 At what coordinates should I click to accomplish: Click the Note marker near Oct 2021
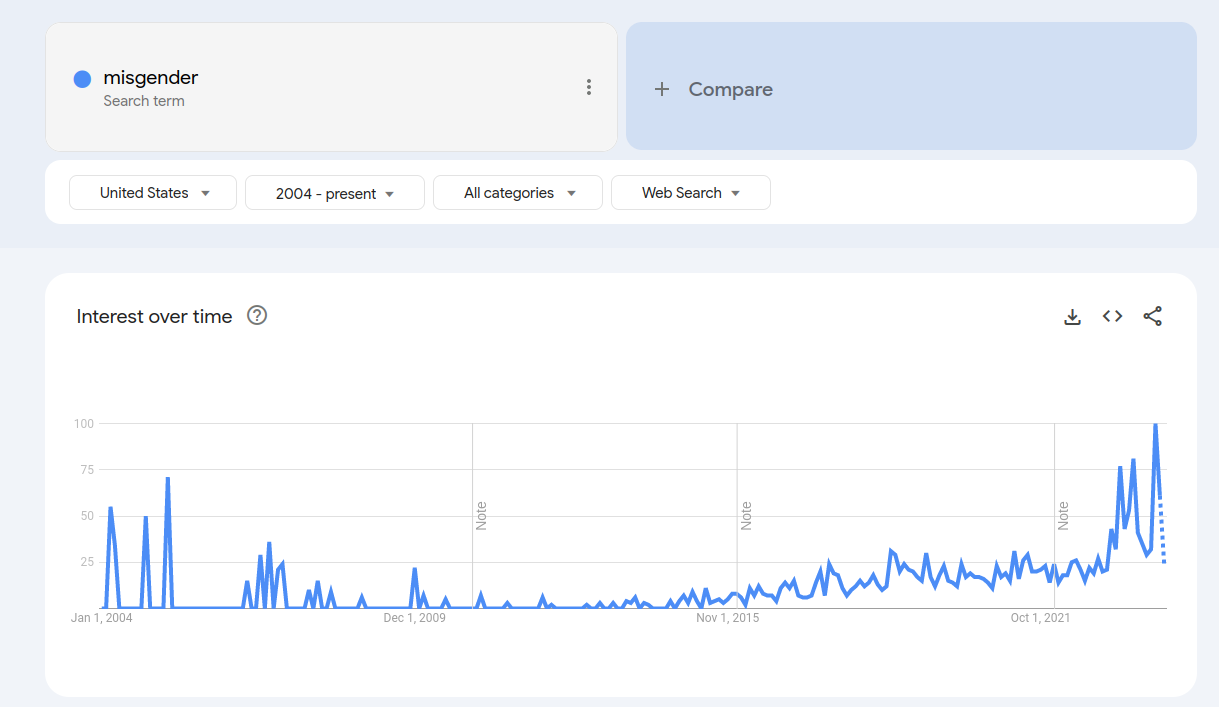point(1063,516)
